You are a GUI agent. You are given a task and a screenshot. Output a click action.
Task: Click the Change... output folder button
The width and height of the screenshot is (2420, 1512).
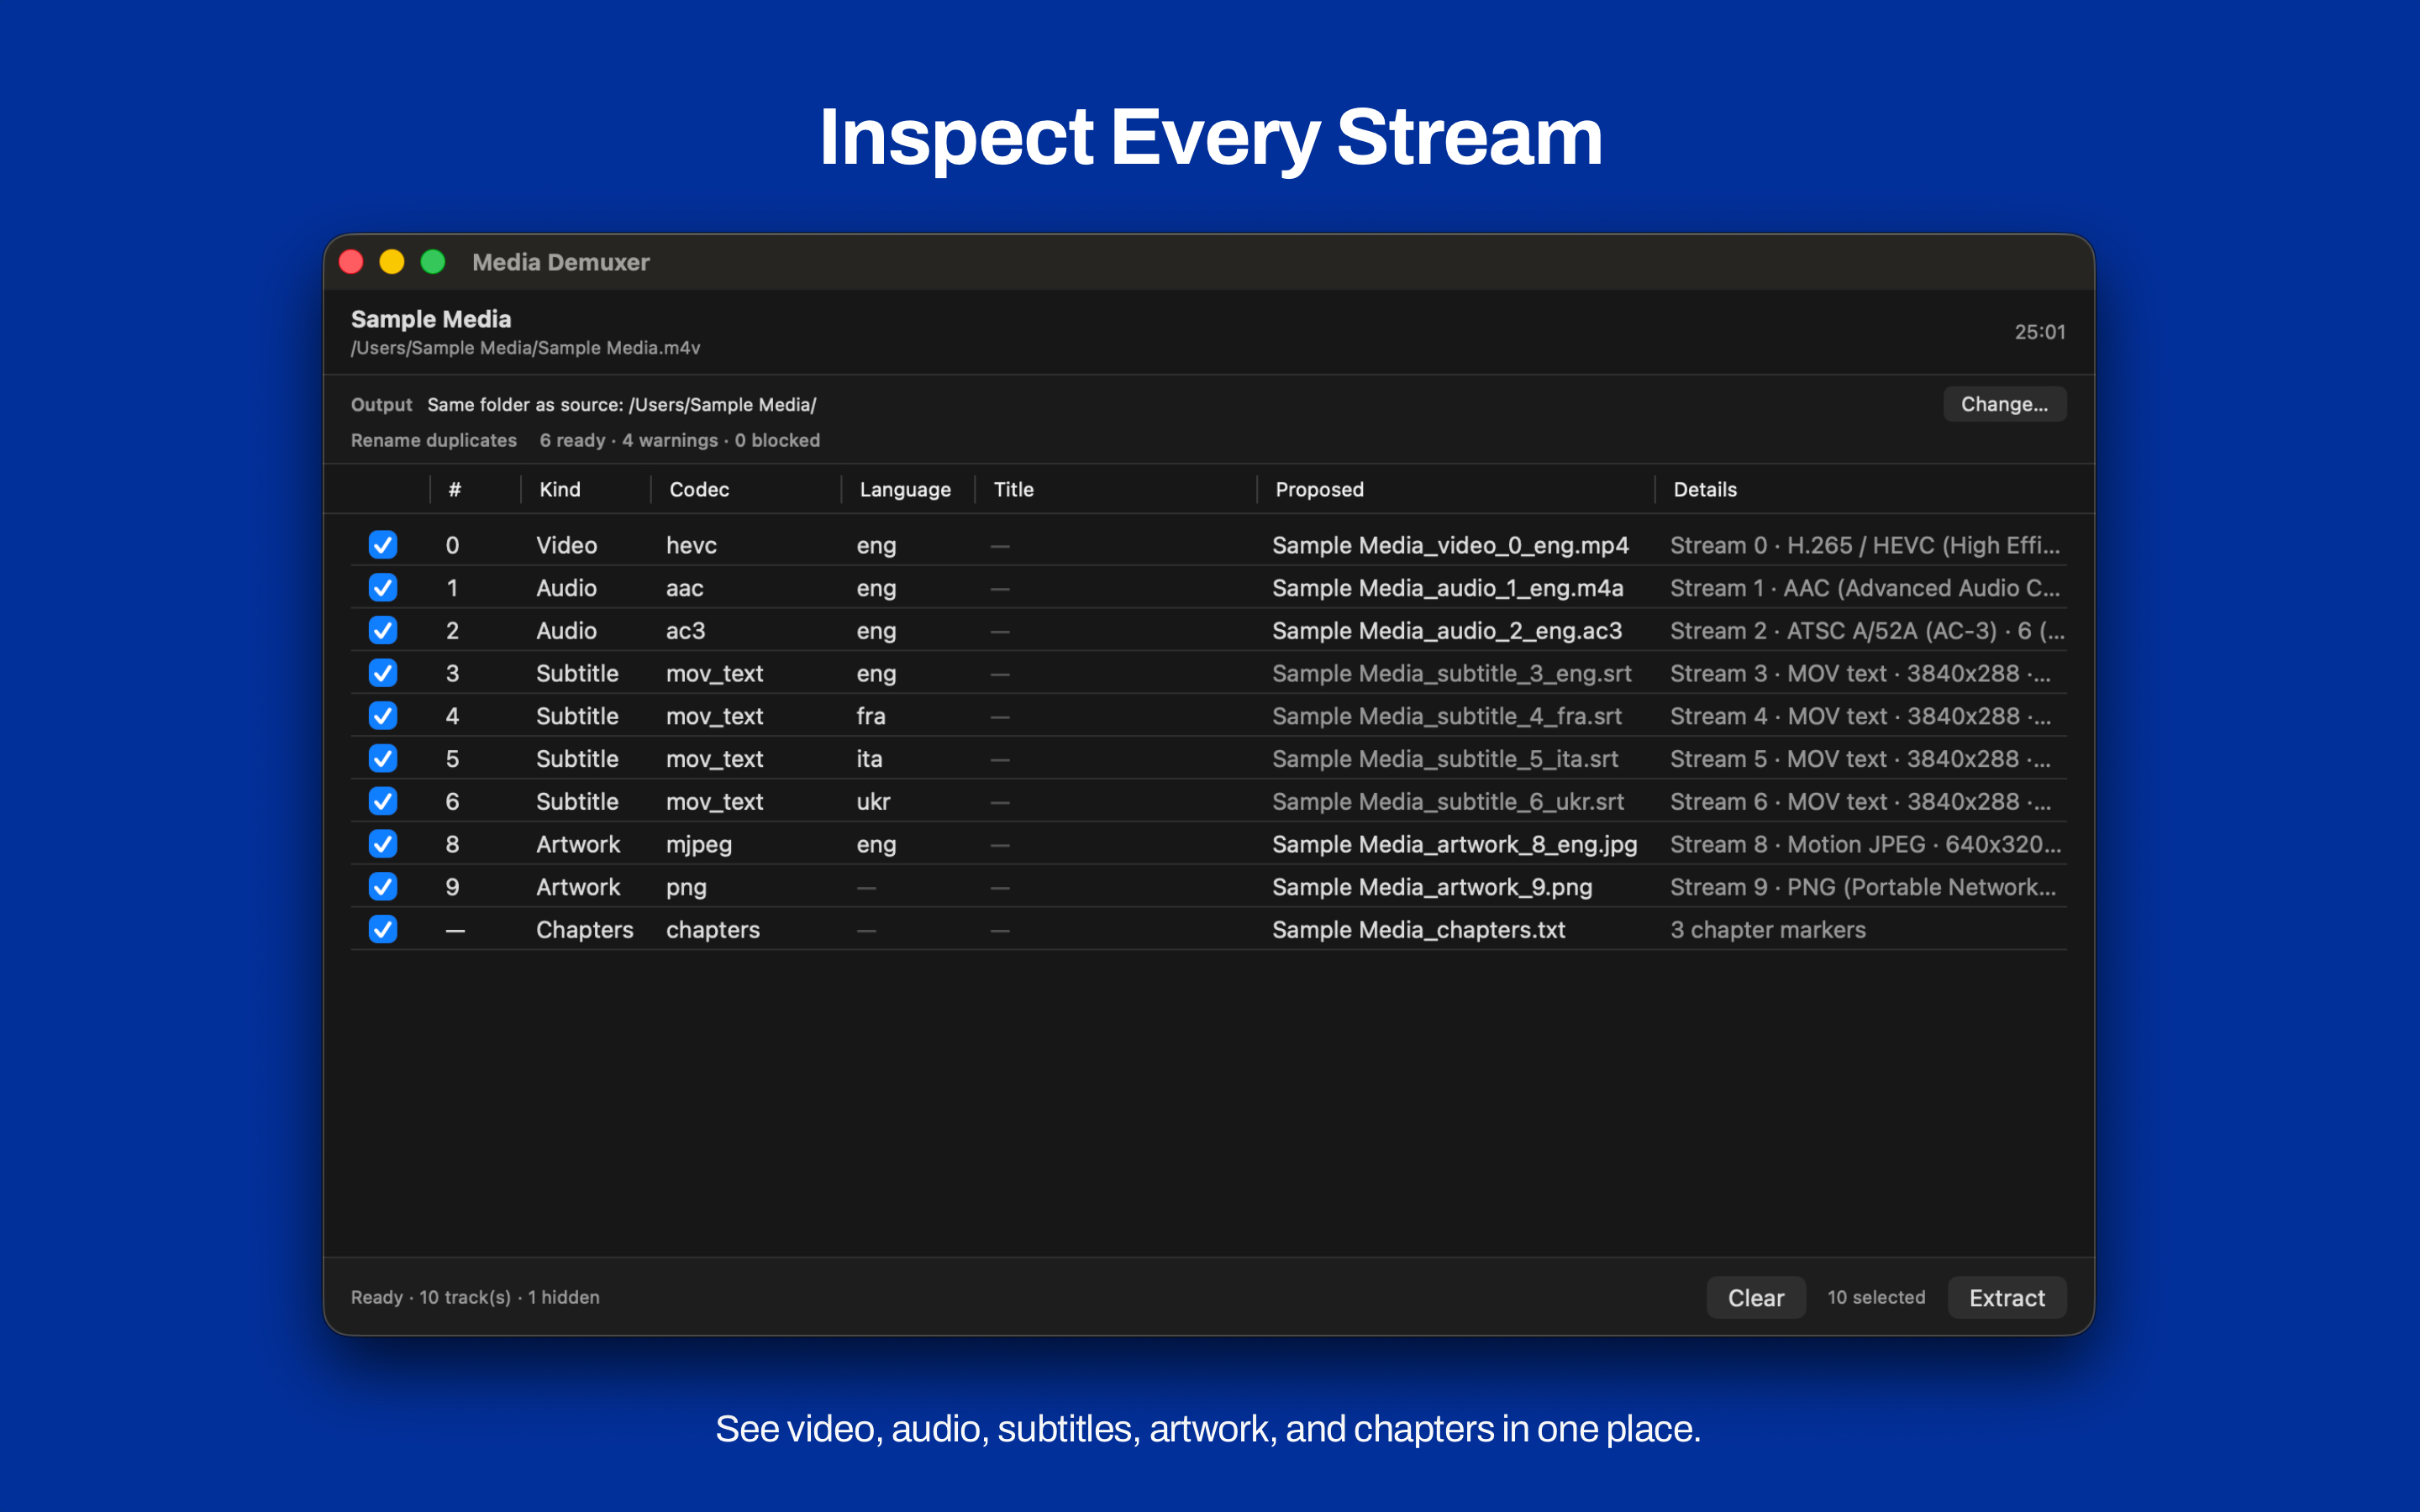pyautogui.click(x=2004, y=404)
